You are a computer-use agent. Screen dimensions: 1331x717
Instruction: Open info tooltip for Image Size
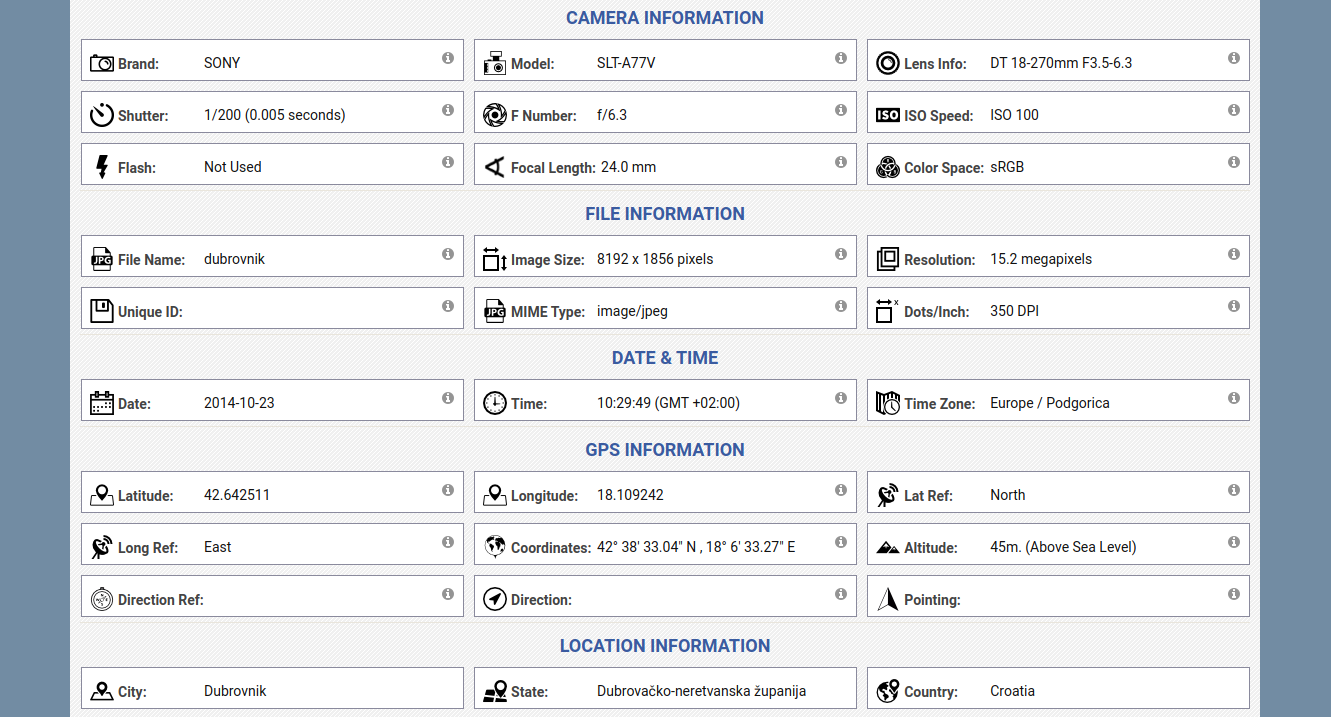(841, 254)
